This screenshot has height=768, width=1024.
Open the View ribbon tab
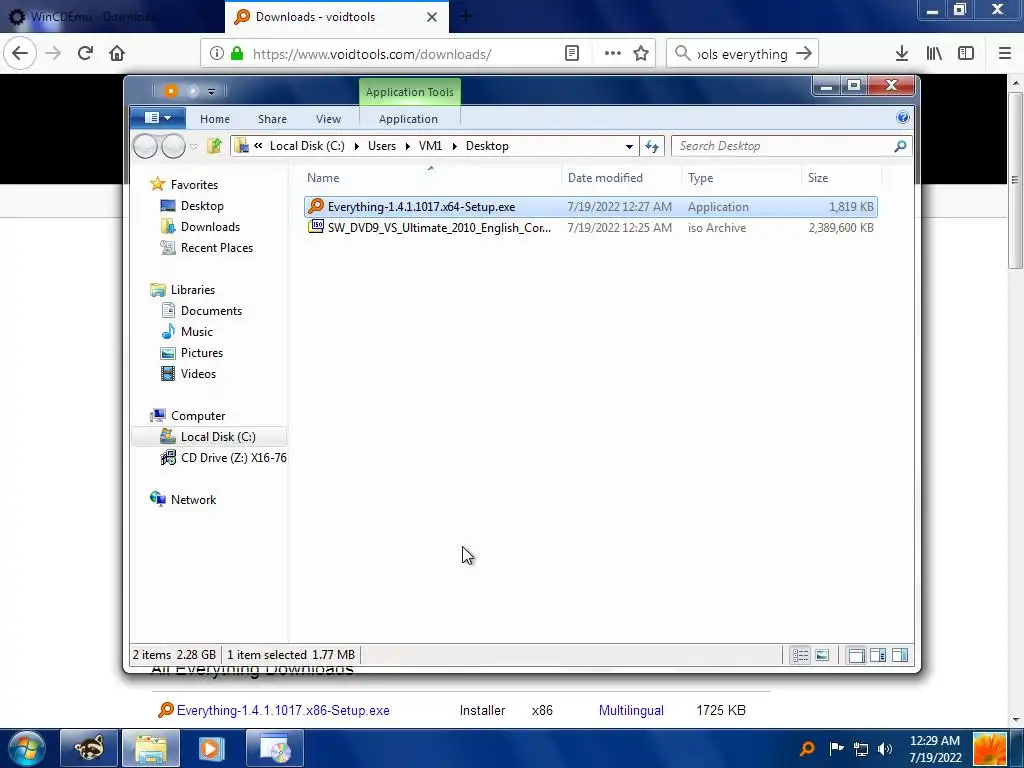click(328, 119)
